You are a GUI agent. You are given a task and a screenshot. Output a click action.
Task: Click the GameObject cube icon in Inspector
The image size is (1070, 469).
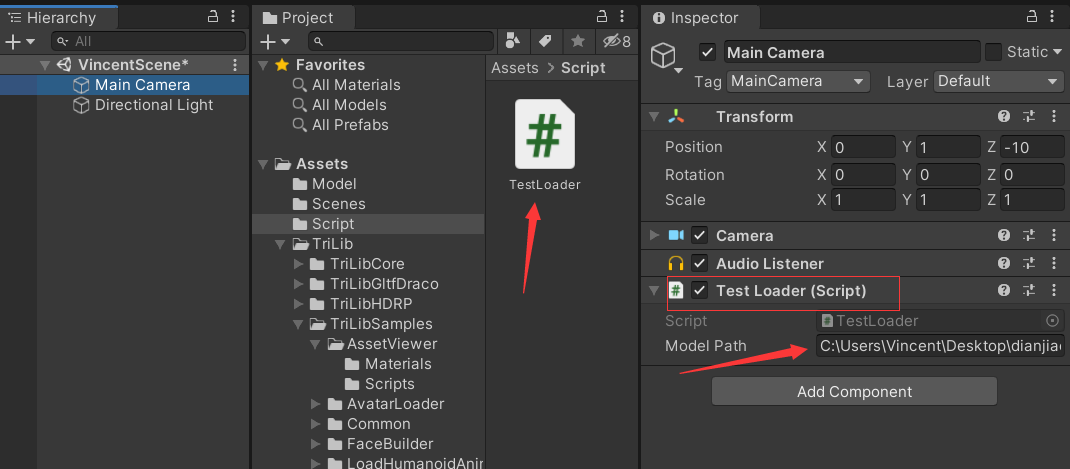(x=663, y=55)
